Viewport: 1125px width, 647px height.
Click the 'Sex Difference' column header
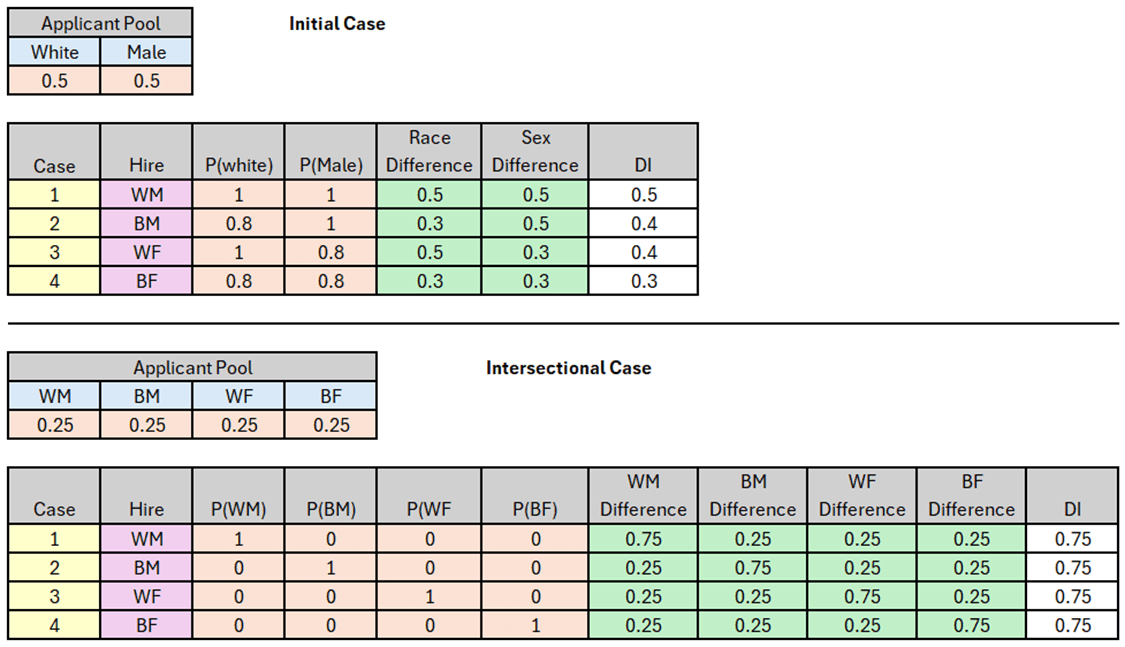pyautogui.click(x=535, y=151)
